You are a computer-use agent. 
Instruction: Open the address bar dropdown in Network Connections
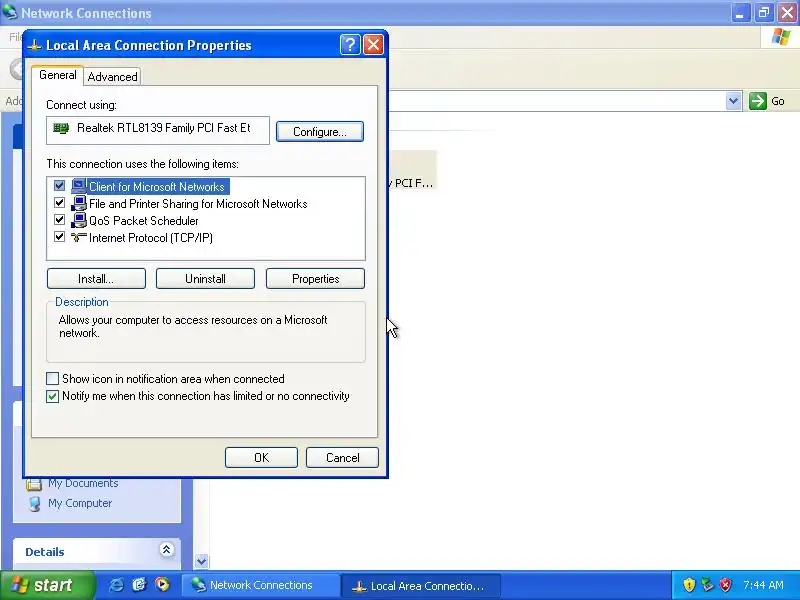[x=733, y=101]
